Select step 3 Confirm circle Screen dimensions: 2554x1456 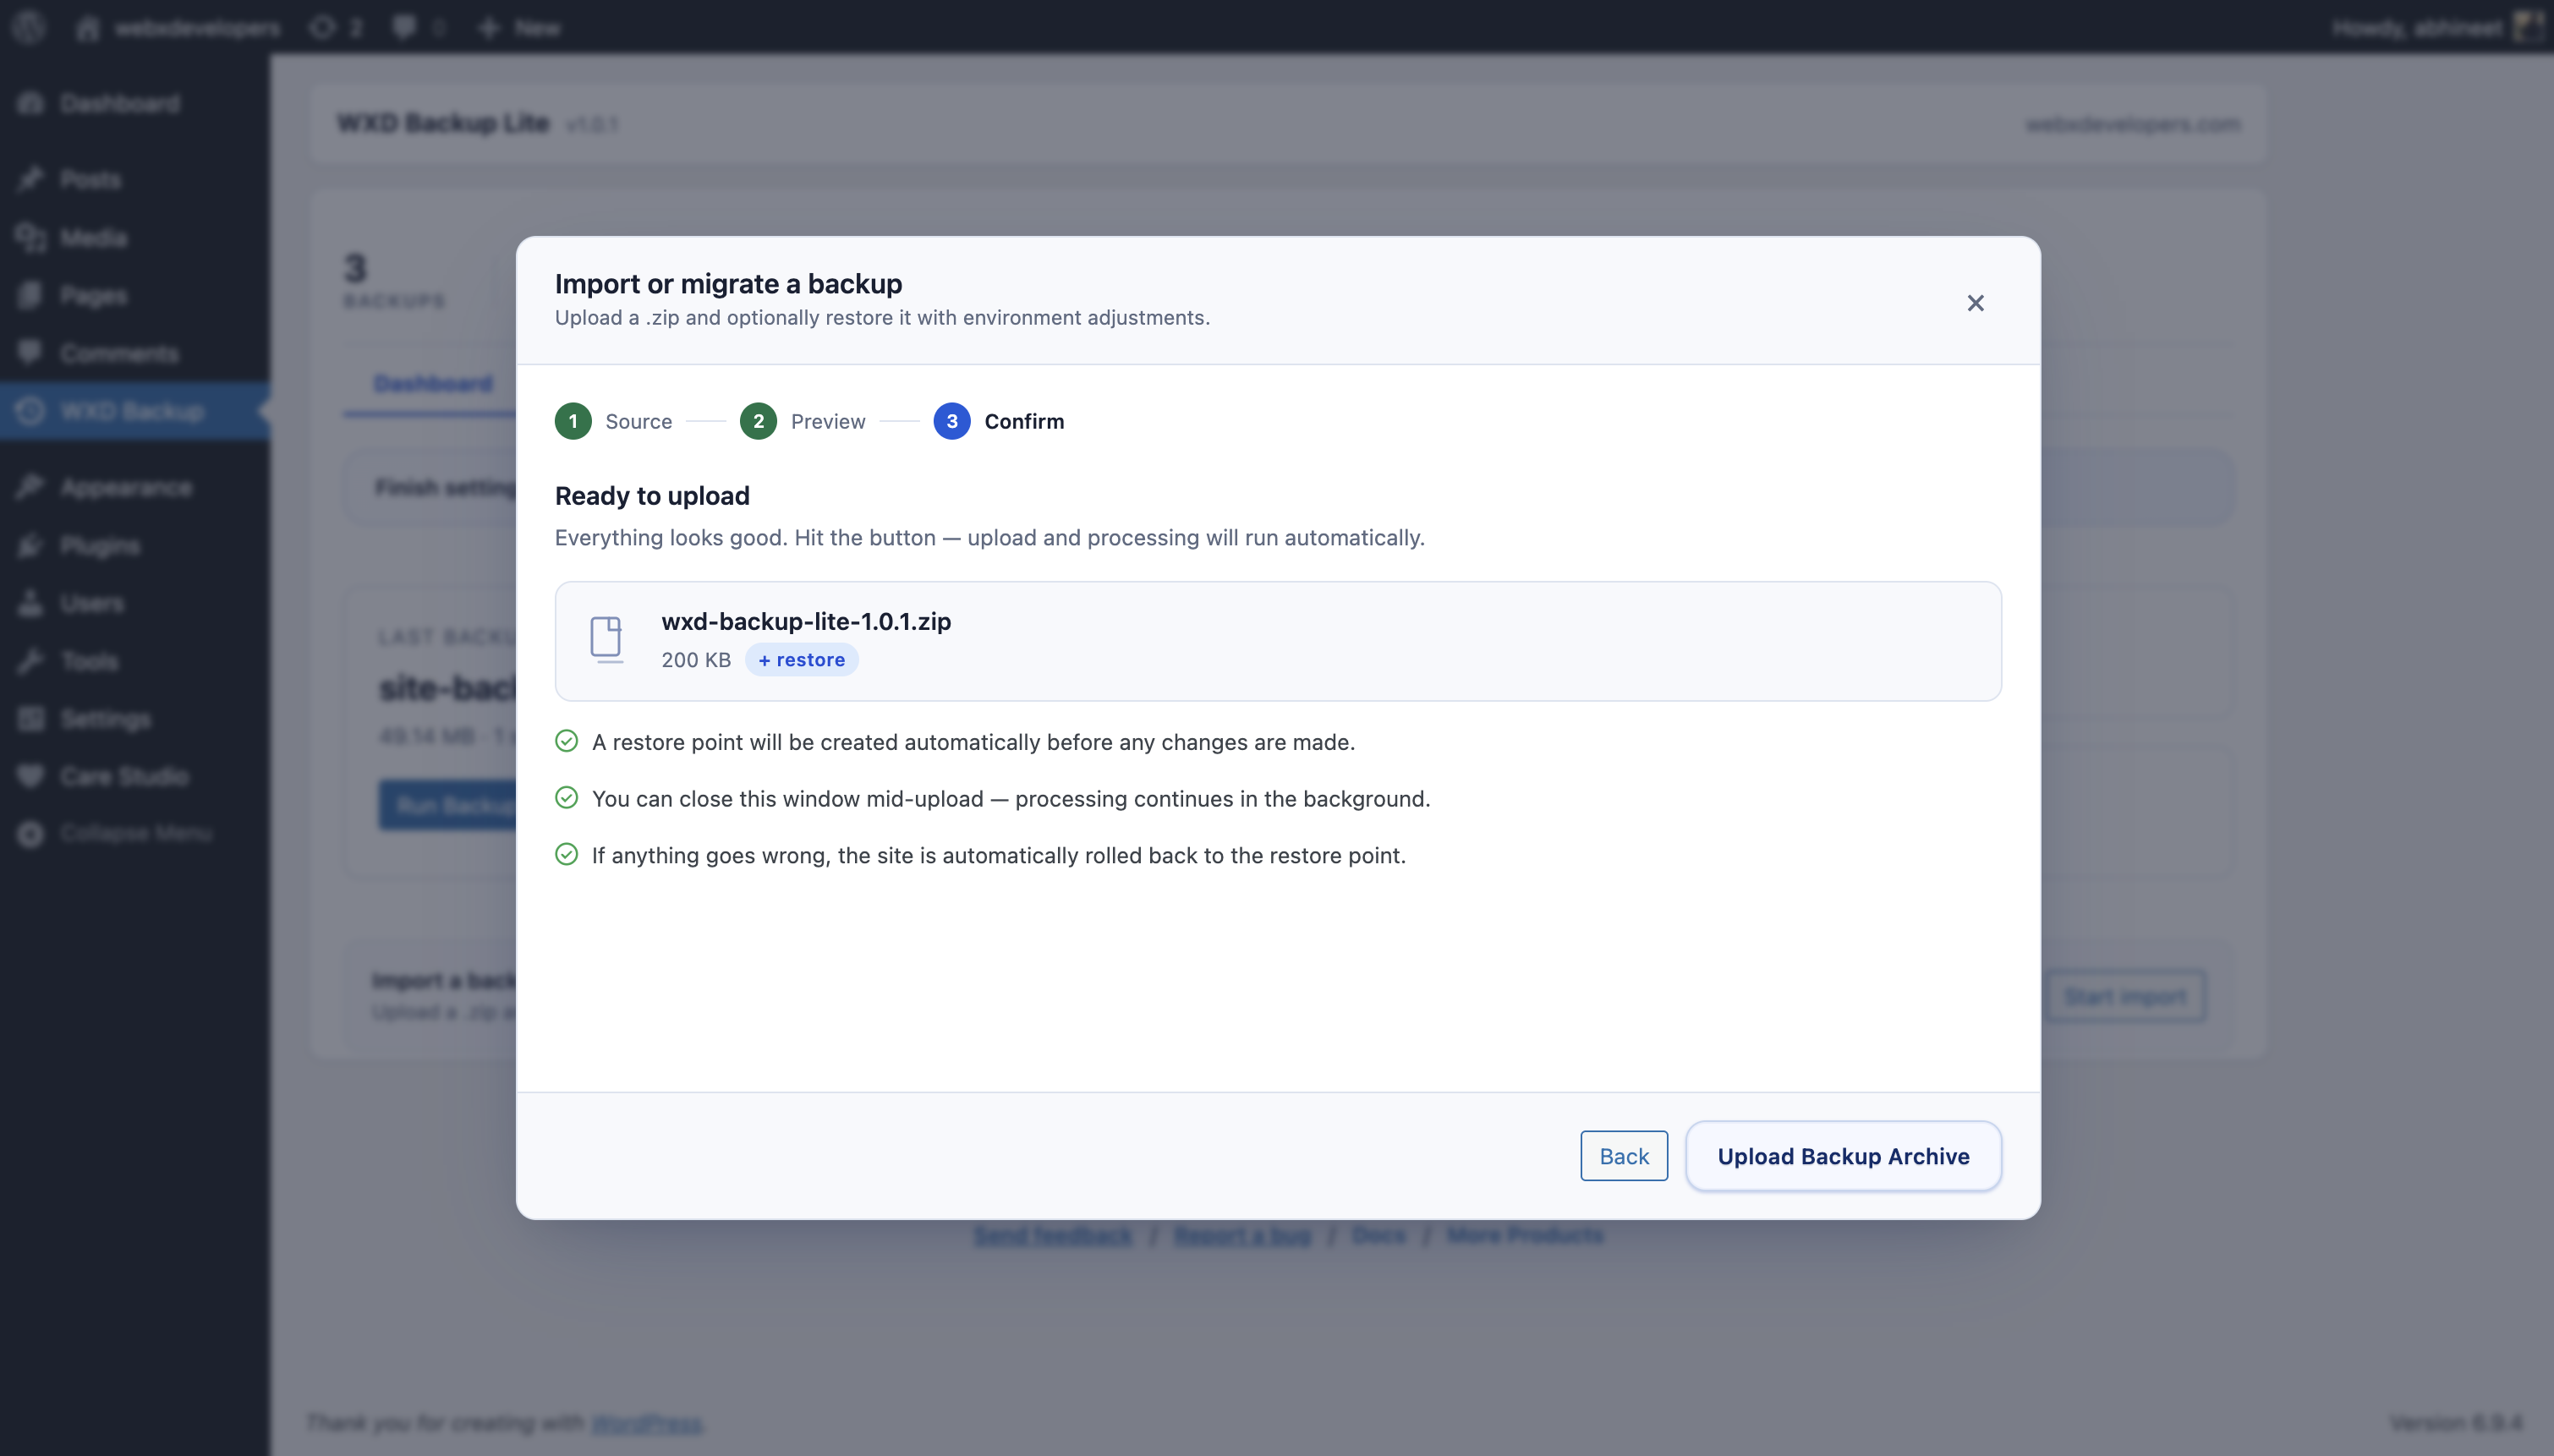[x=952, y=421]
